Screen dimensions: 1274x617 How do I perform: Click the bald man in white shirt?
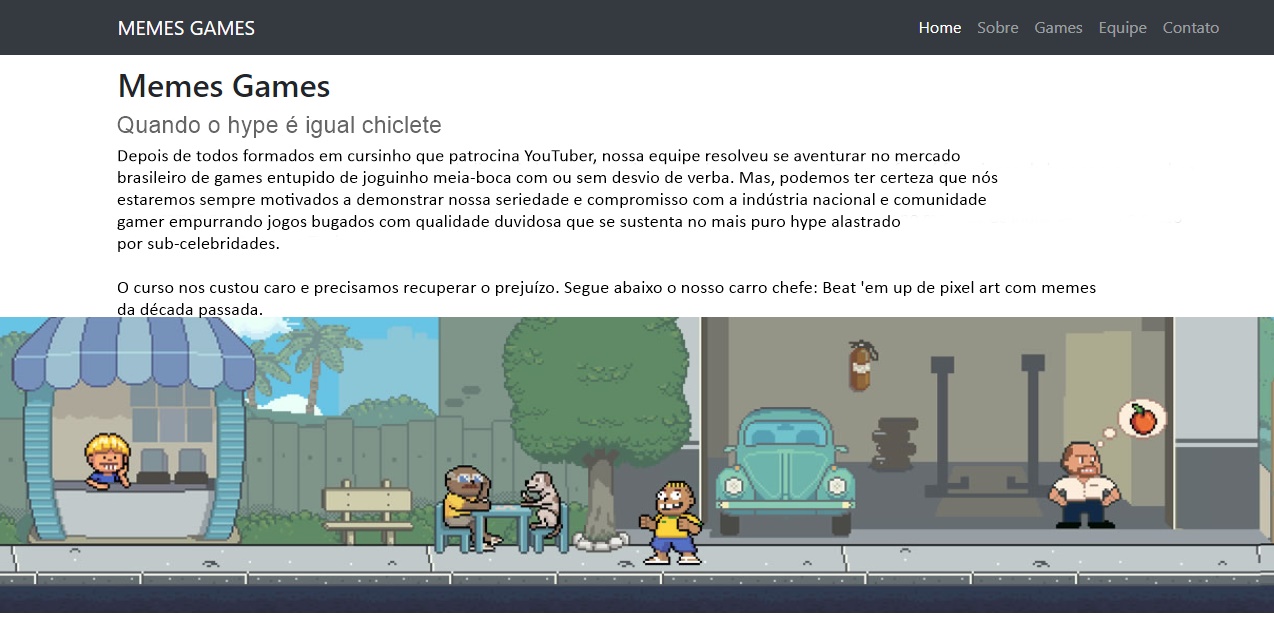coord(1083,485)
